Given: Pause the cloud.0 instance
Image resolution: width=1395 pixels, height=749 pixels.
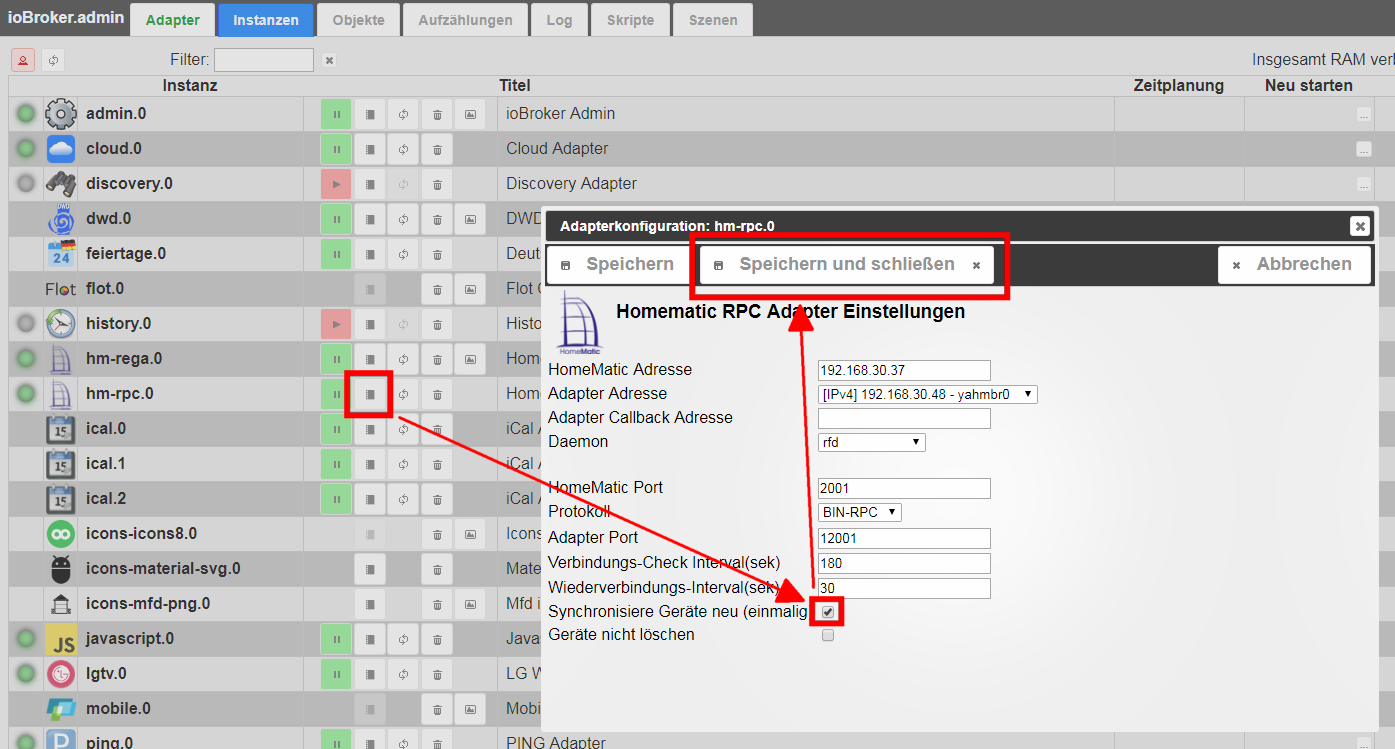Looking at the screenshot, I should [x=336, y=149].
